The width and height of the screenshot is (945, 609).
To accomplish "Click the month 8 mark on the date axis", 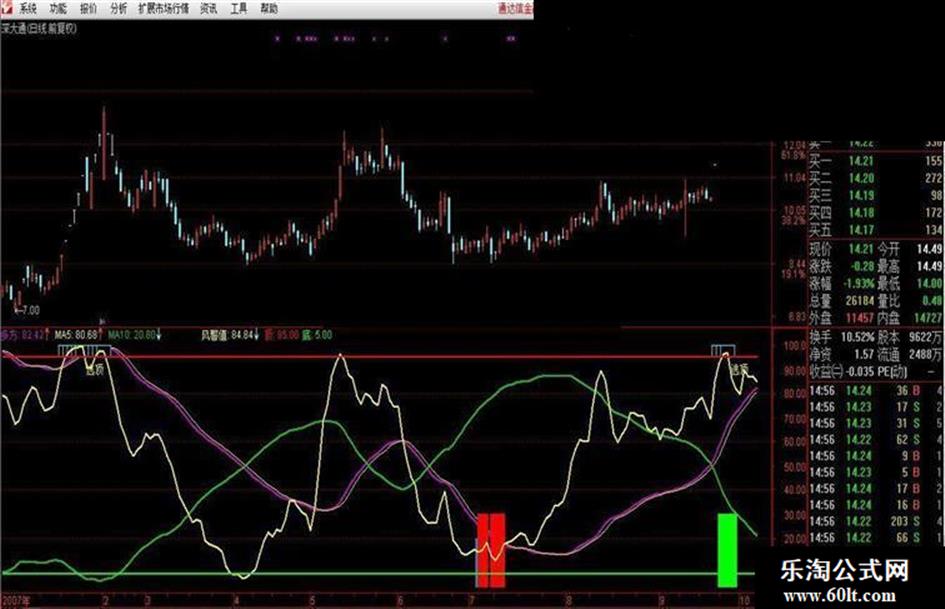I will tap(568, 601).
